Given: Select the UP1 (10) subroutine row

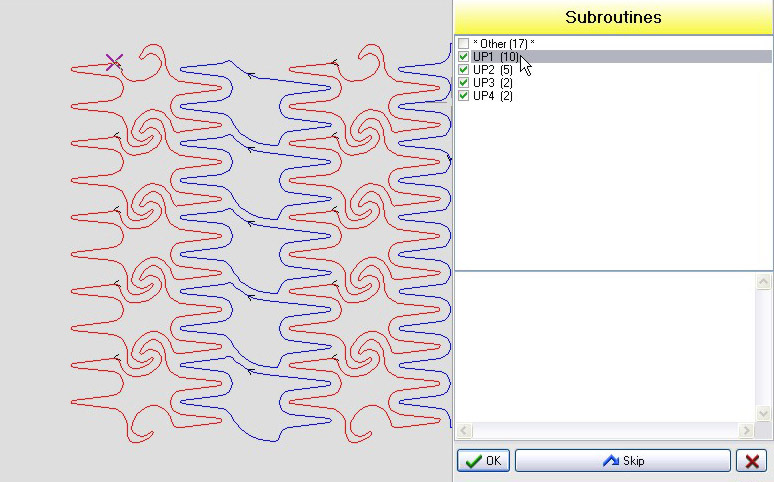Looking at the screenshot, I should (x=621, y=57).
